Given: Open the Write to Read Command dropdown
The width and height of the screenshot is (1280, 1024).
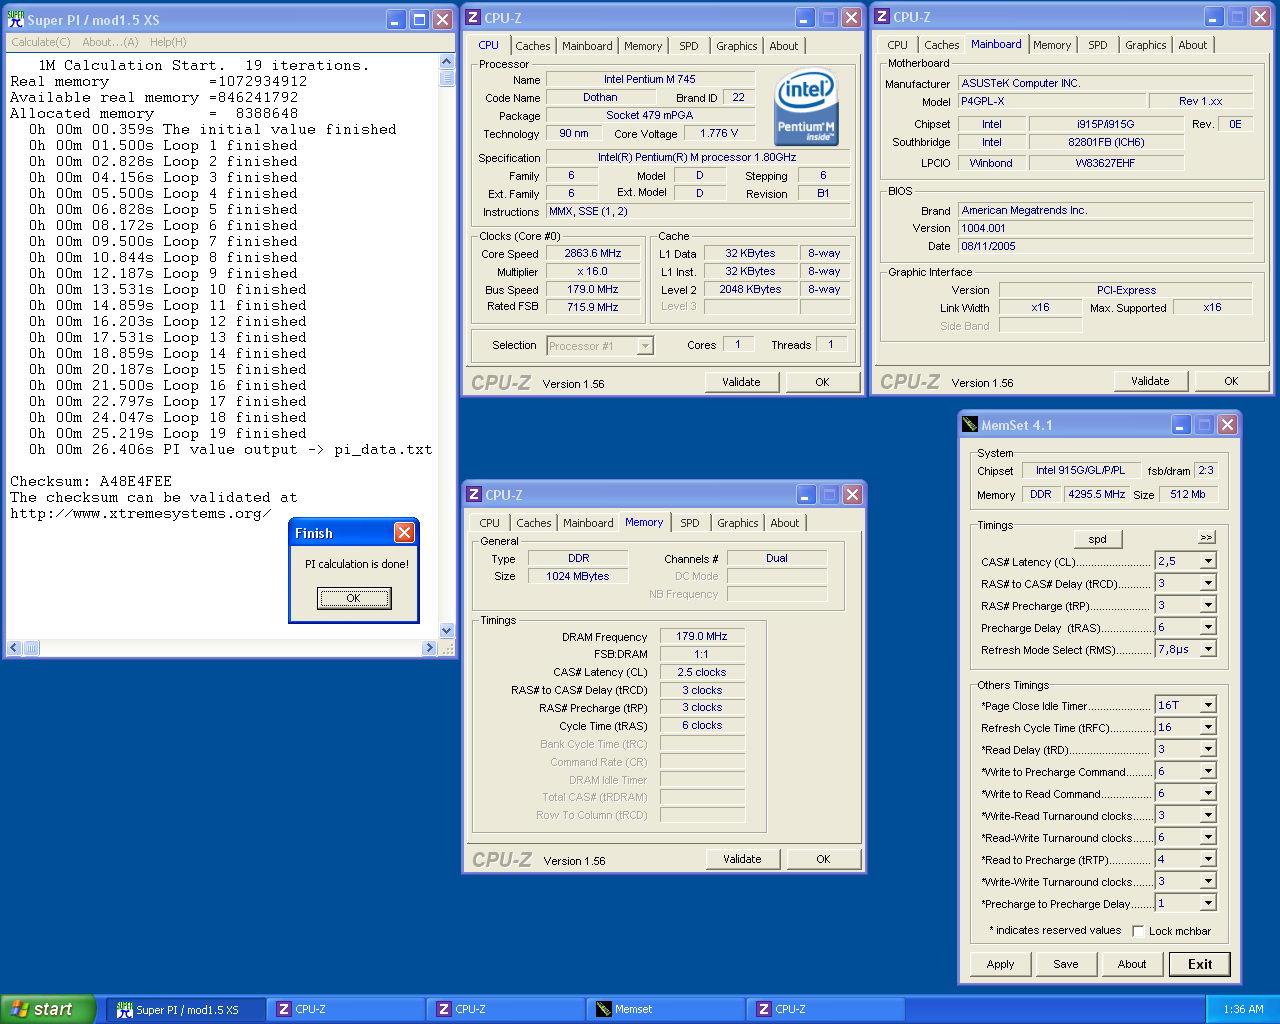Looking at the screenshot, I should coord(1208,793).
